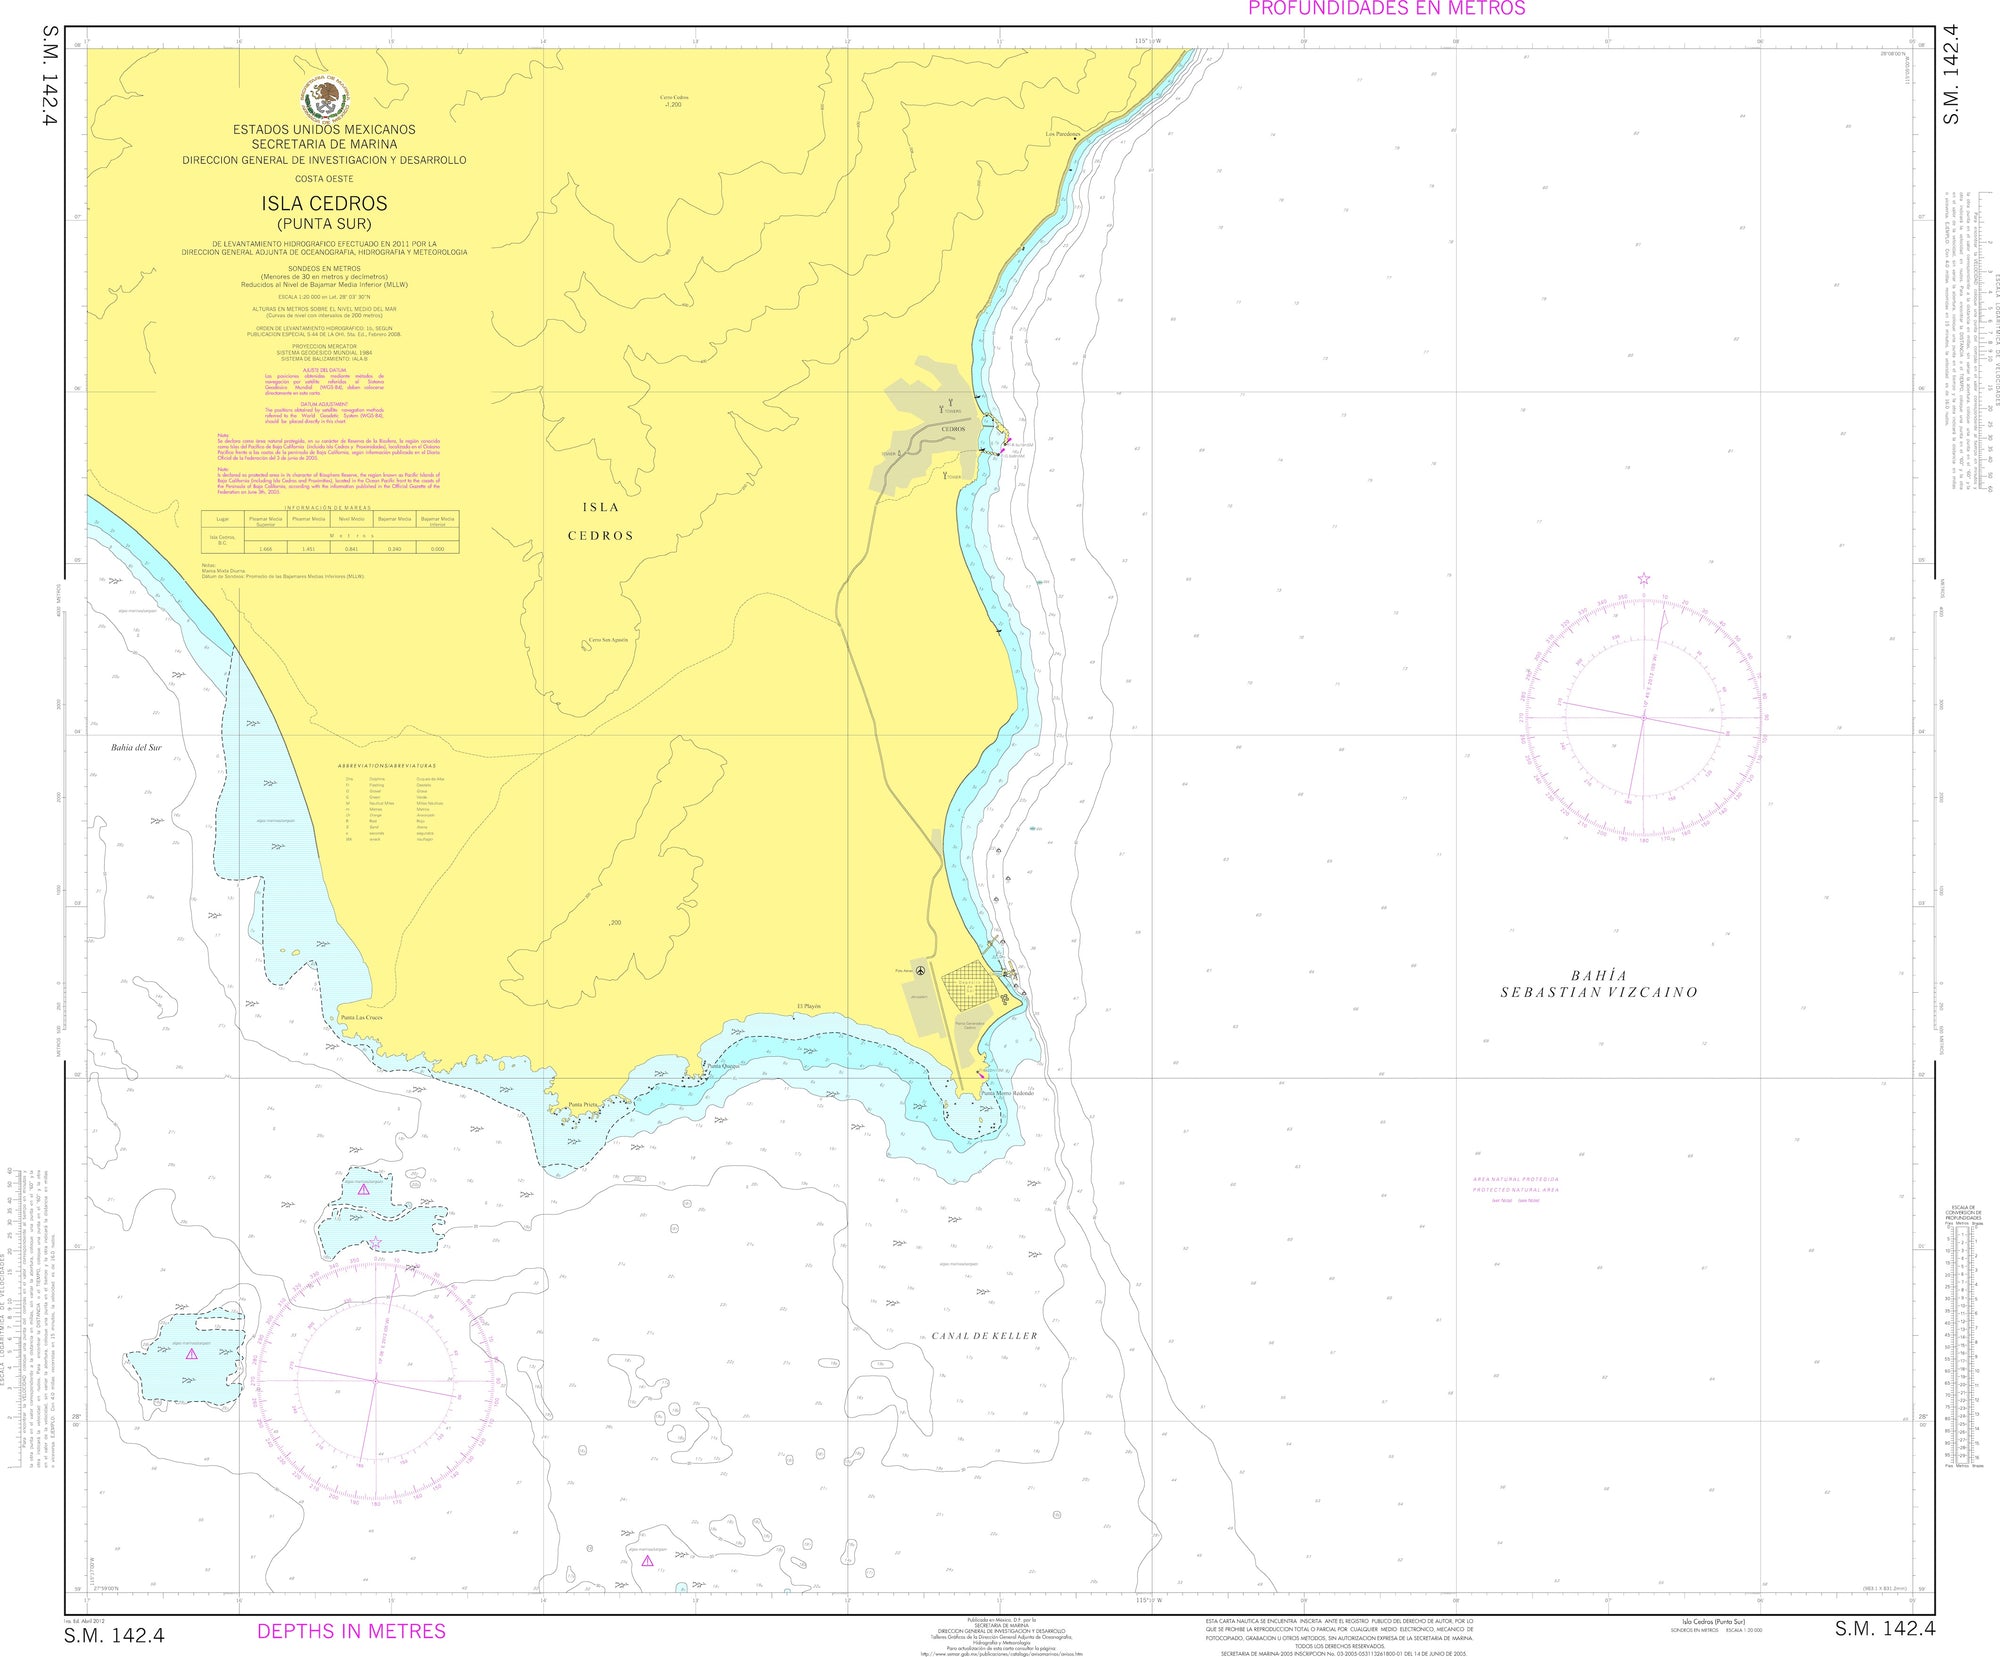Click the star atop the large eastern compass rose
2000x1657 pixels.
[x=1643, y=577]
